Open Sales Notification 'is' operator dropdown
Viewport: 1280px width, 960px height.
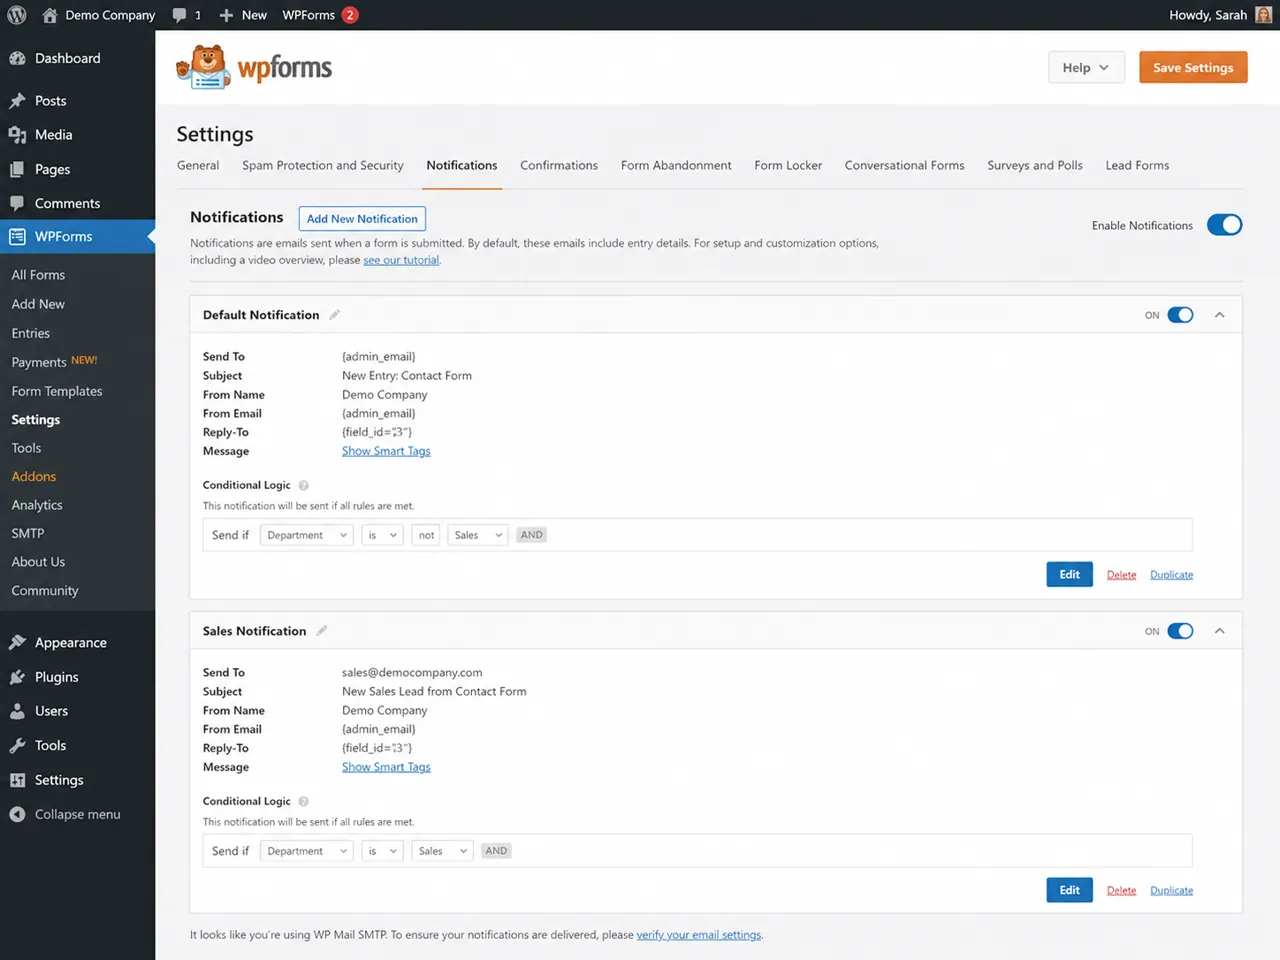pyautogui.click(x=382, y=851)
